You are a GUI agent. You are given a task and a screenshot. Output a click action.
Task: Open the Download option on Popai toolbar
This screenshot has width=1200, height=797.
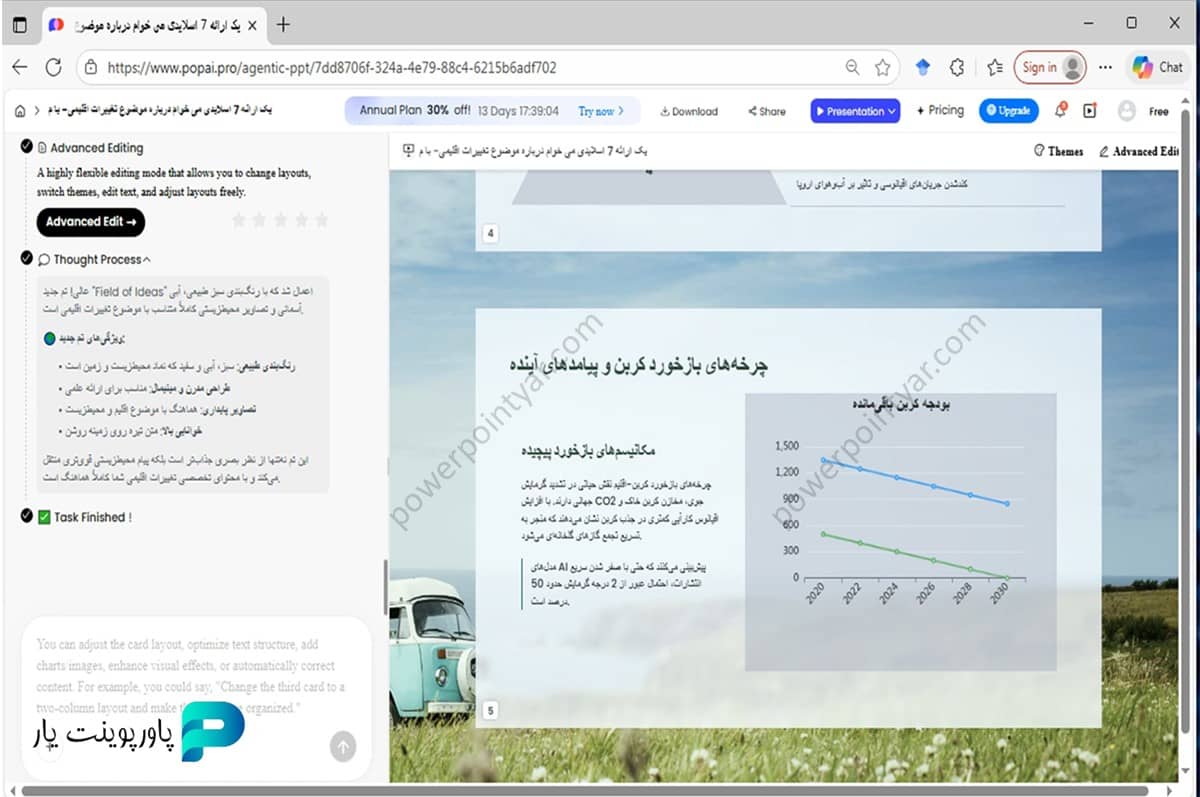[x=688, y=111]
